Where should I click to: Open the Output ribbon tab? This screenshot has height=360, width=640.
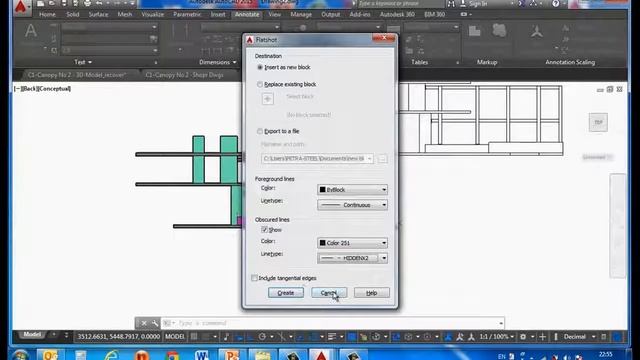point(331,14)
